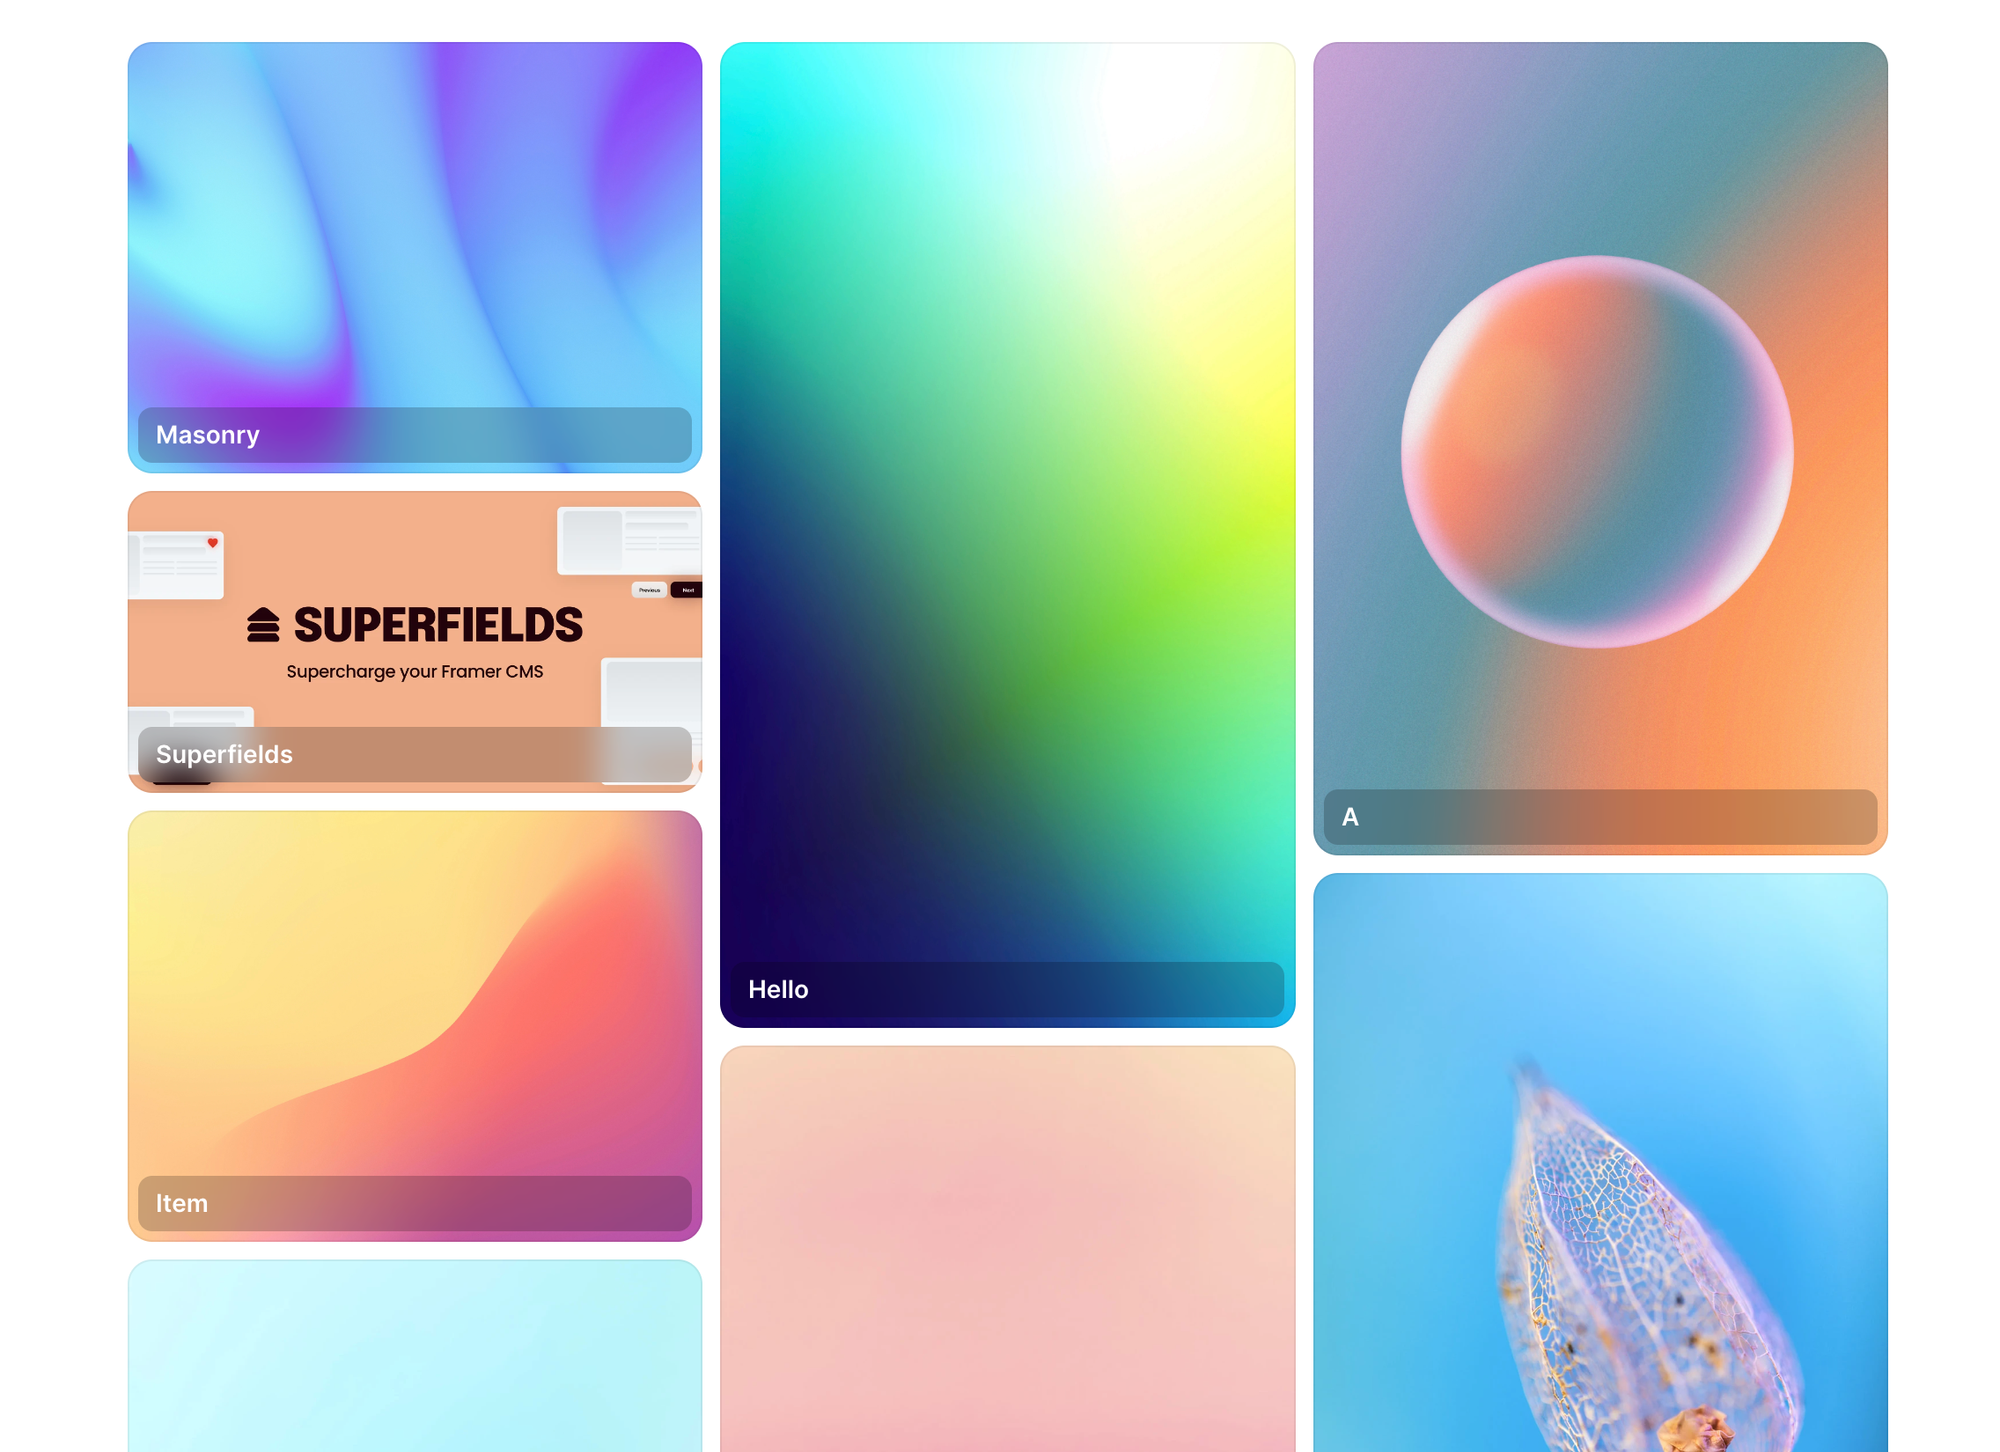This screenshot has height=1452, width=2000.
Task: Click the A label bar
Action: (1600, 817)
